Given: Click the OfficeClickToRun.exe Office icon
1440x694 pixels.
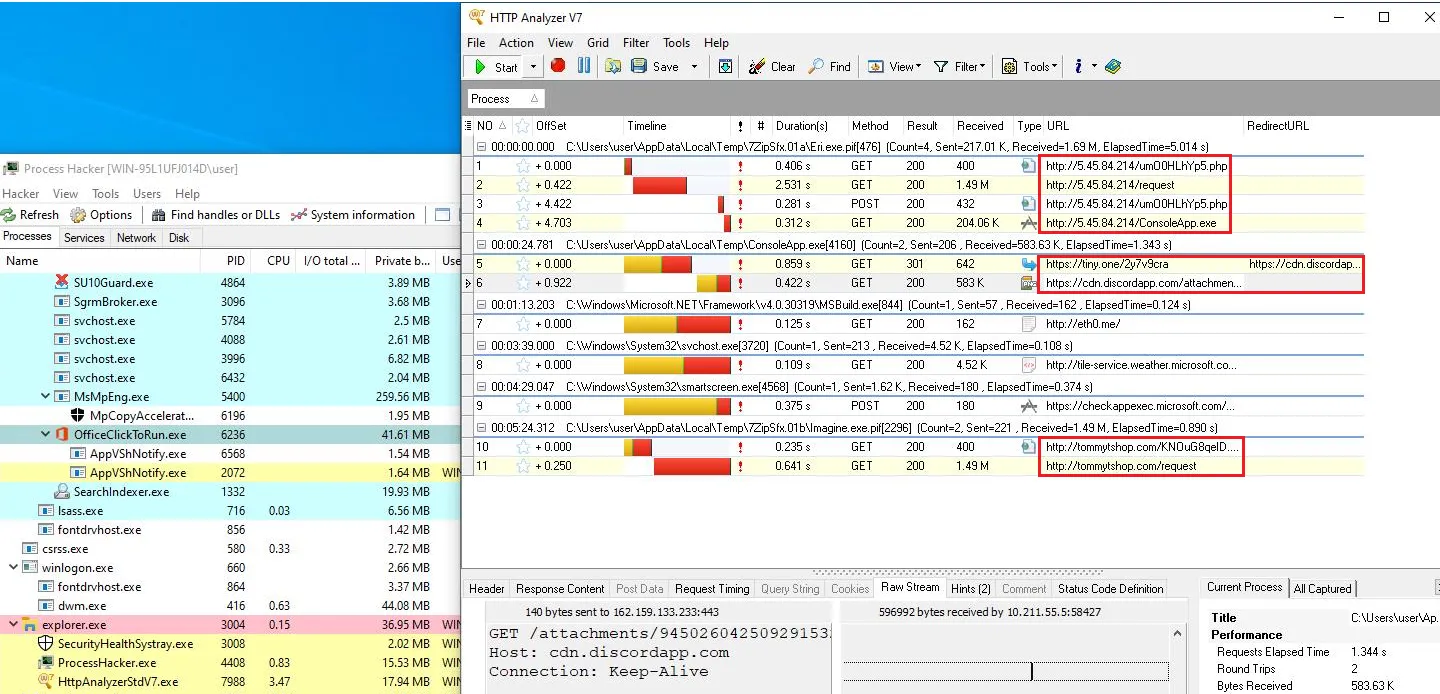Looking at the screenshot, I should pyautogui.click(x=62, y=435).
